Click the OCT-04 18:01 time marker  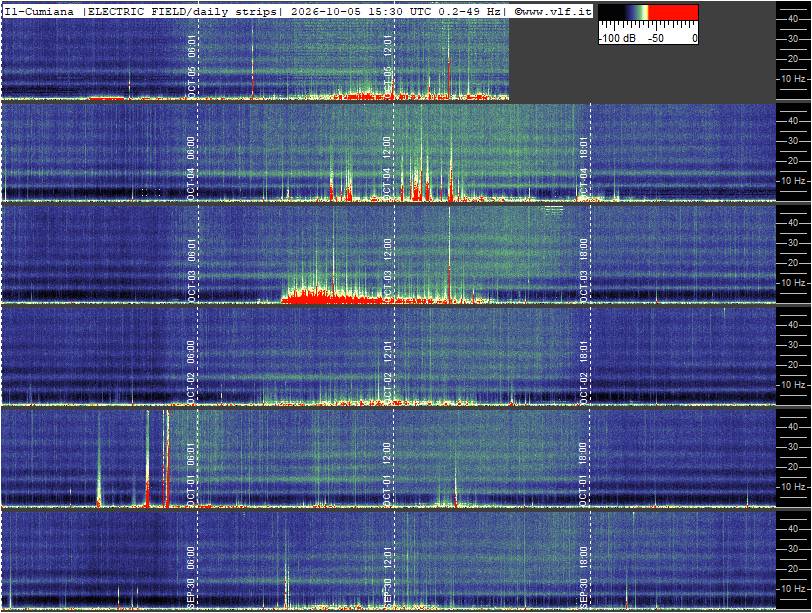click(584, 168)
